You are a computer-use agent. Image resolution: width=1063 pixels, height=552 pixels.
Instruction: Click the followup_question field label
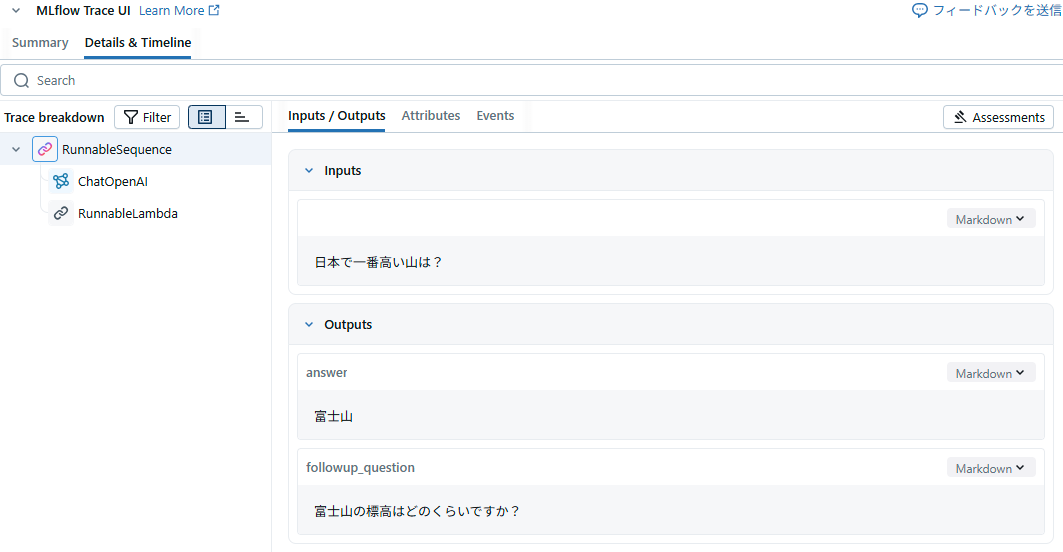pos(360,467)
